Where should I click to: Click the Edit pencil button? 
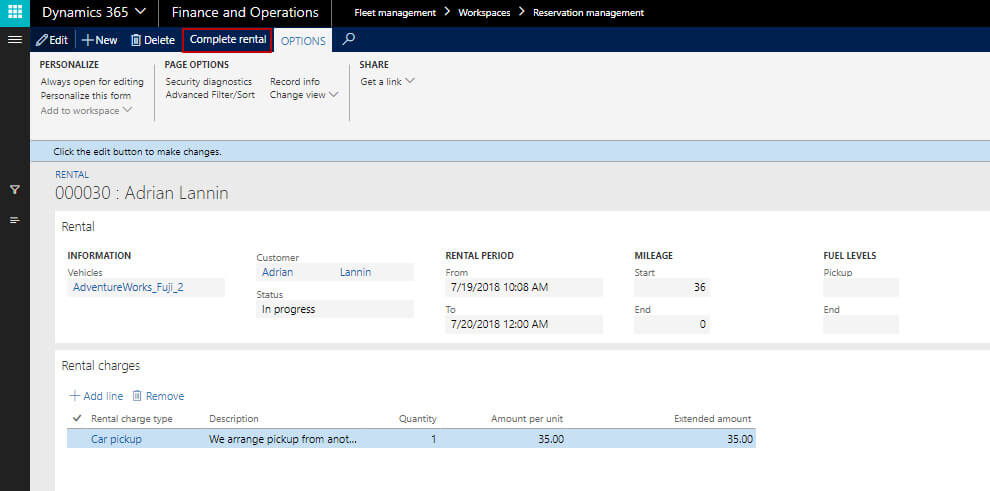coord(52,40)
